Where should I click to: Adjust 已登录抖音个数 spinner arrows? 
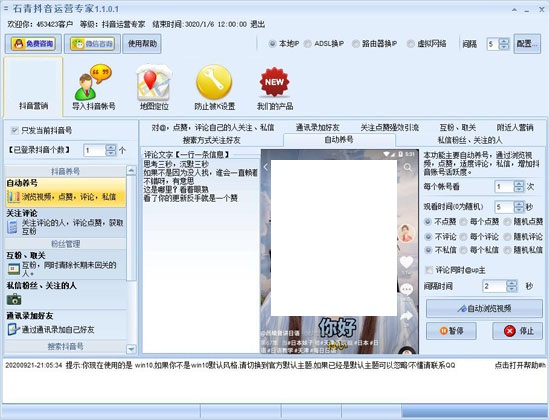pyautogui.click(x=110, y=151)
